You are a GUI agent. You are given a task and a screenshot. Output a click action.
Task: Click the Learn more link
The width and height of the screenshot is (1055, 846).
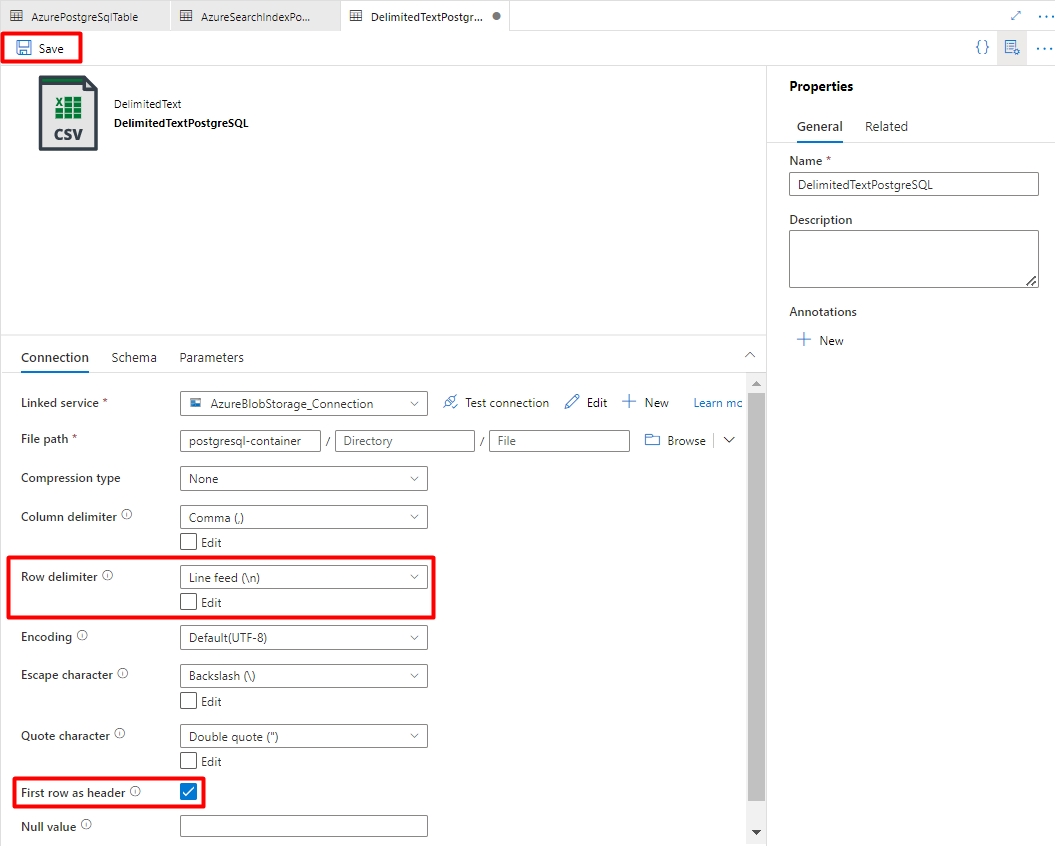[717, 402]
